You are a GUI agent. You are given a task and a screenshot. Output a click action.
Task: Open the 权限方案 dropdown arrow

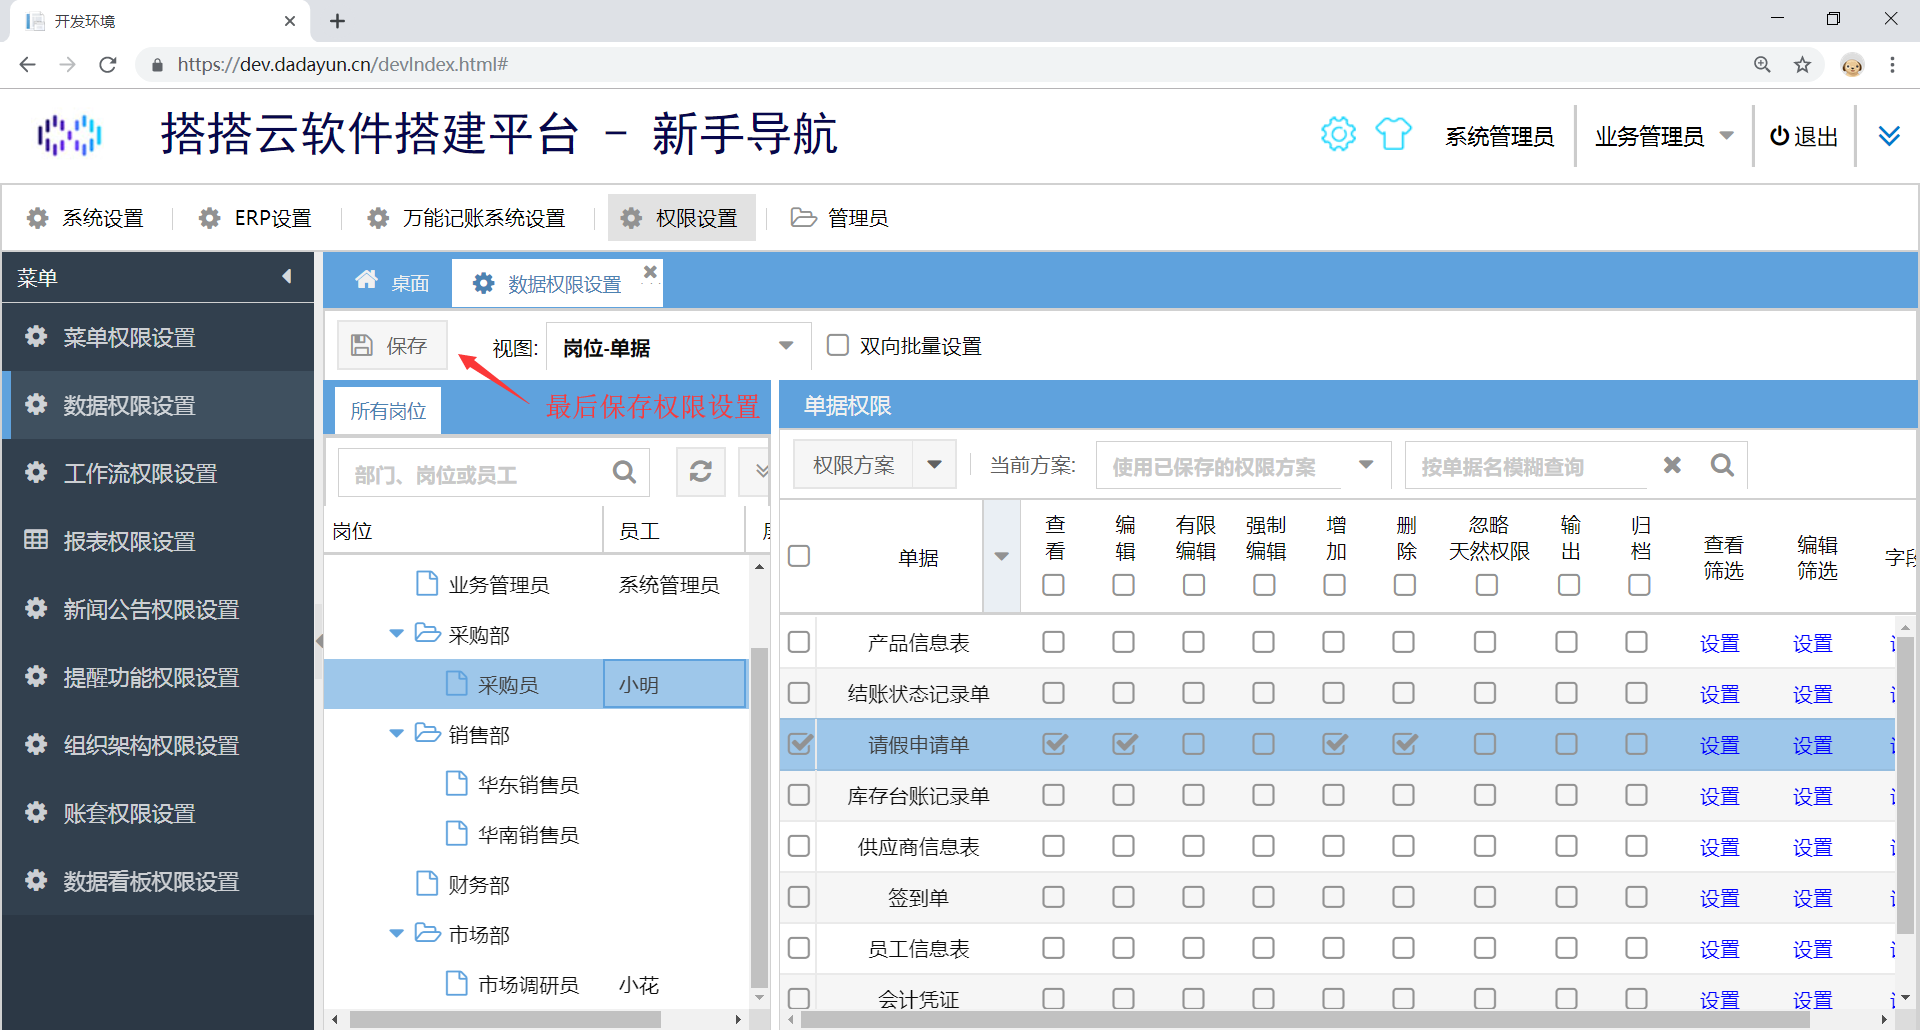point(934,465)
